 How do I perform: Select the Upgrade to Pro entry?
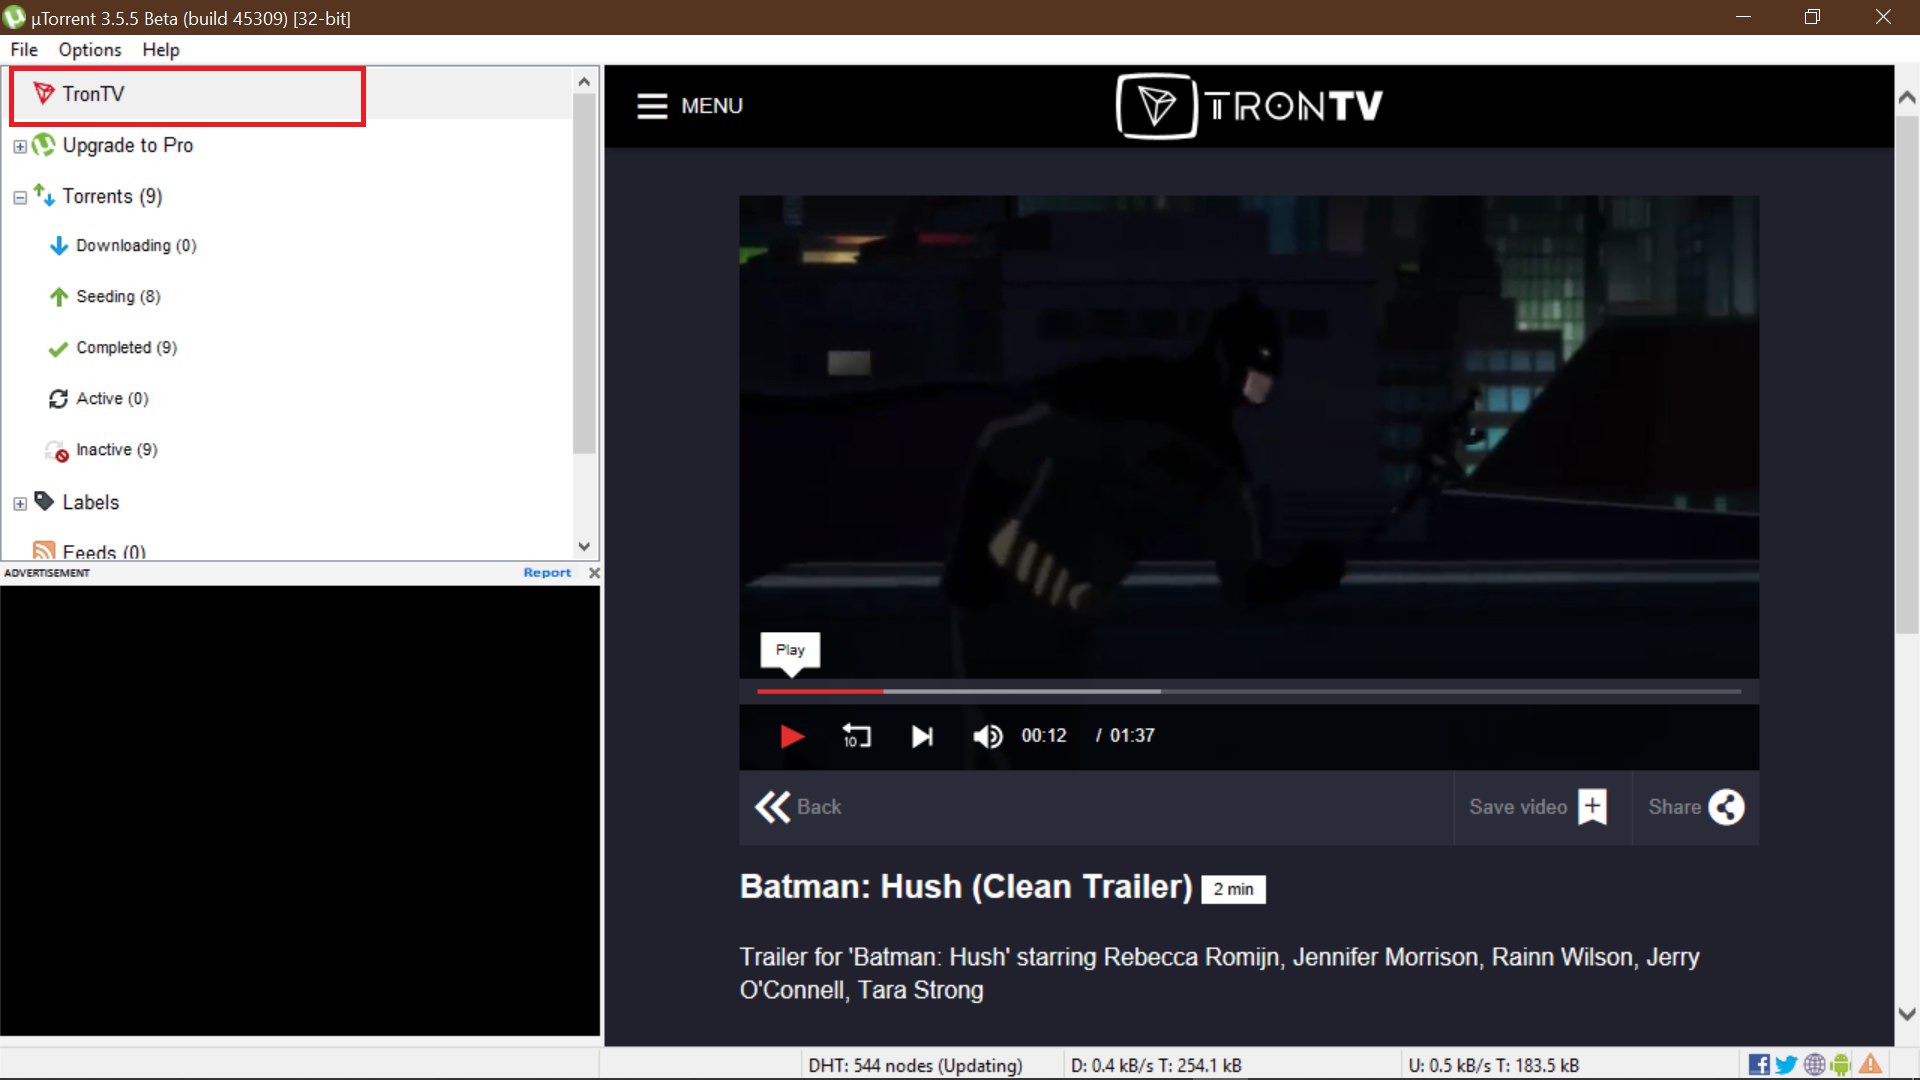click(x=127, y=145)
